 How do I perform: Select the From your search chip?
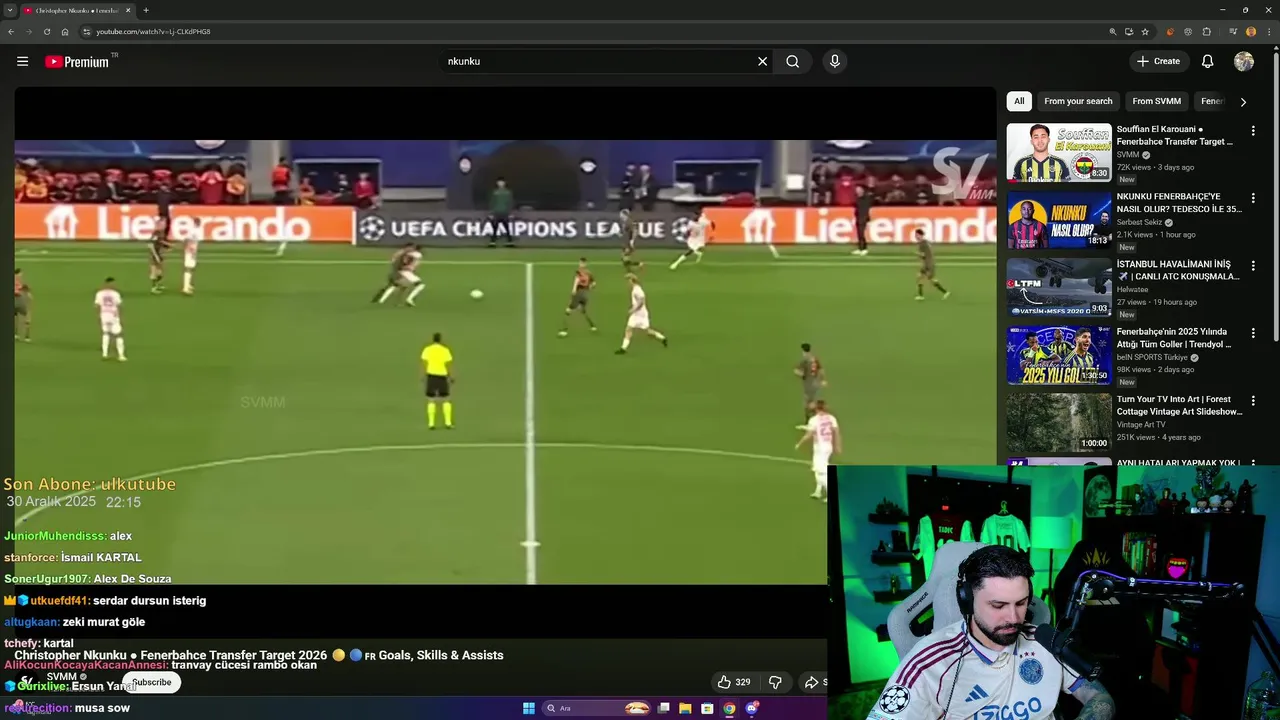(x=1078, y=101)
